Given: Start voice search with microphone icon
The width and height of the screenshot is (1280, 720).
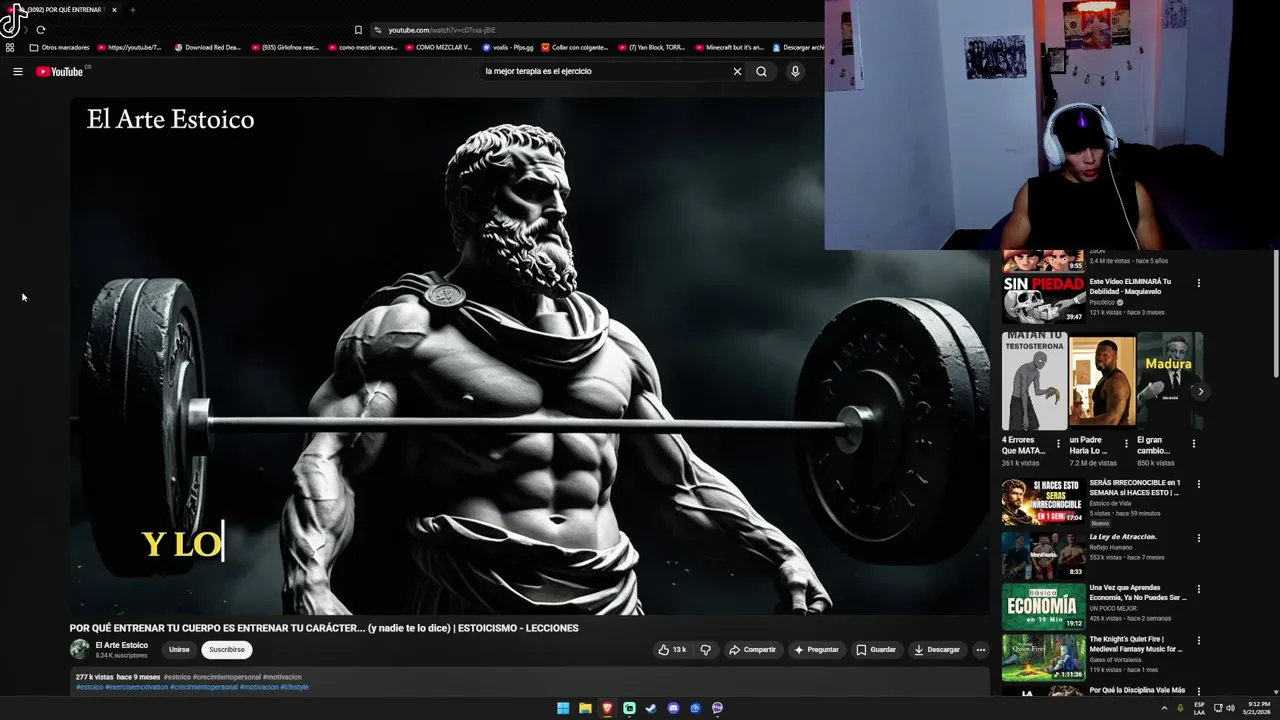Looking at the screenshot, I should click(x=795, y=71).
